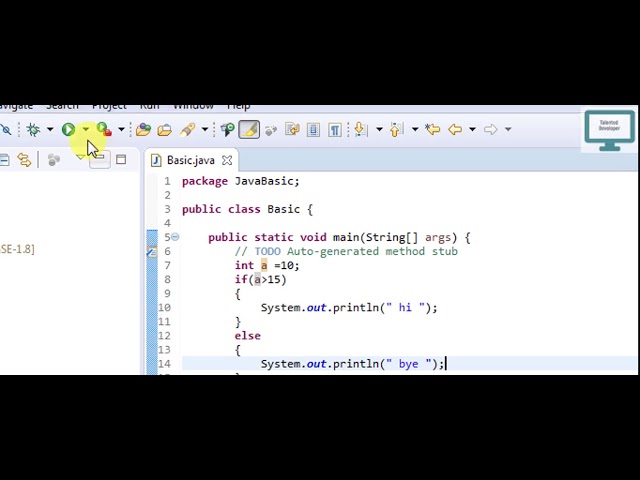Click the greyed Forward navigation arrow
The width and height of the screenshot is (640, 480).
[x=490, y=129]
